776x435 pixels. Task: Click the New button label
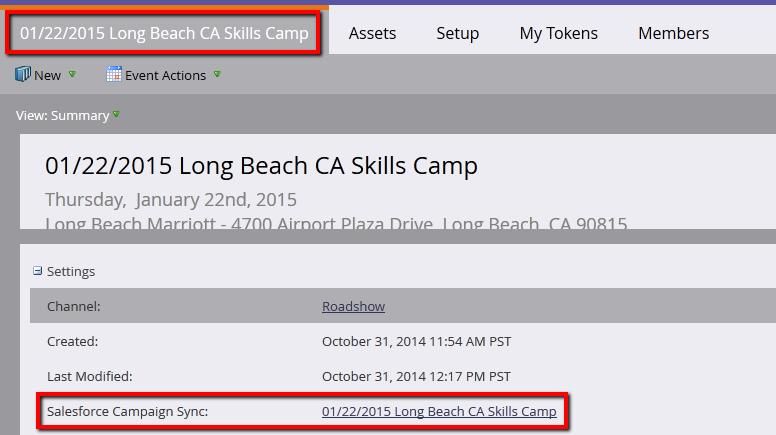click(47, 75)
